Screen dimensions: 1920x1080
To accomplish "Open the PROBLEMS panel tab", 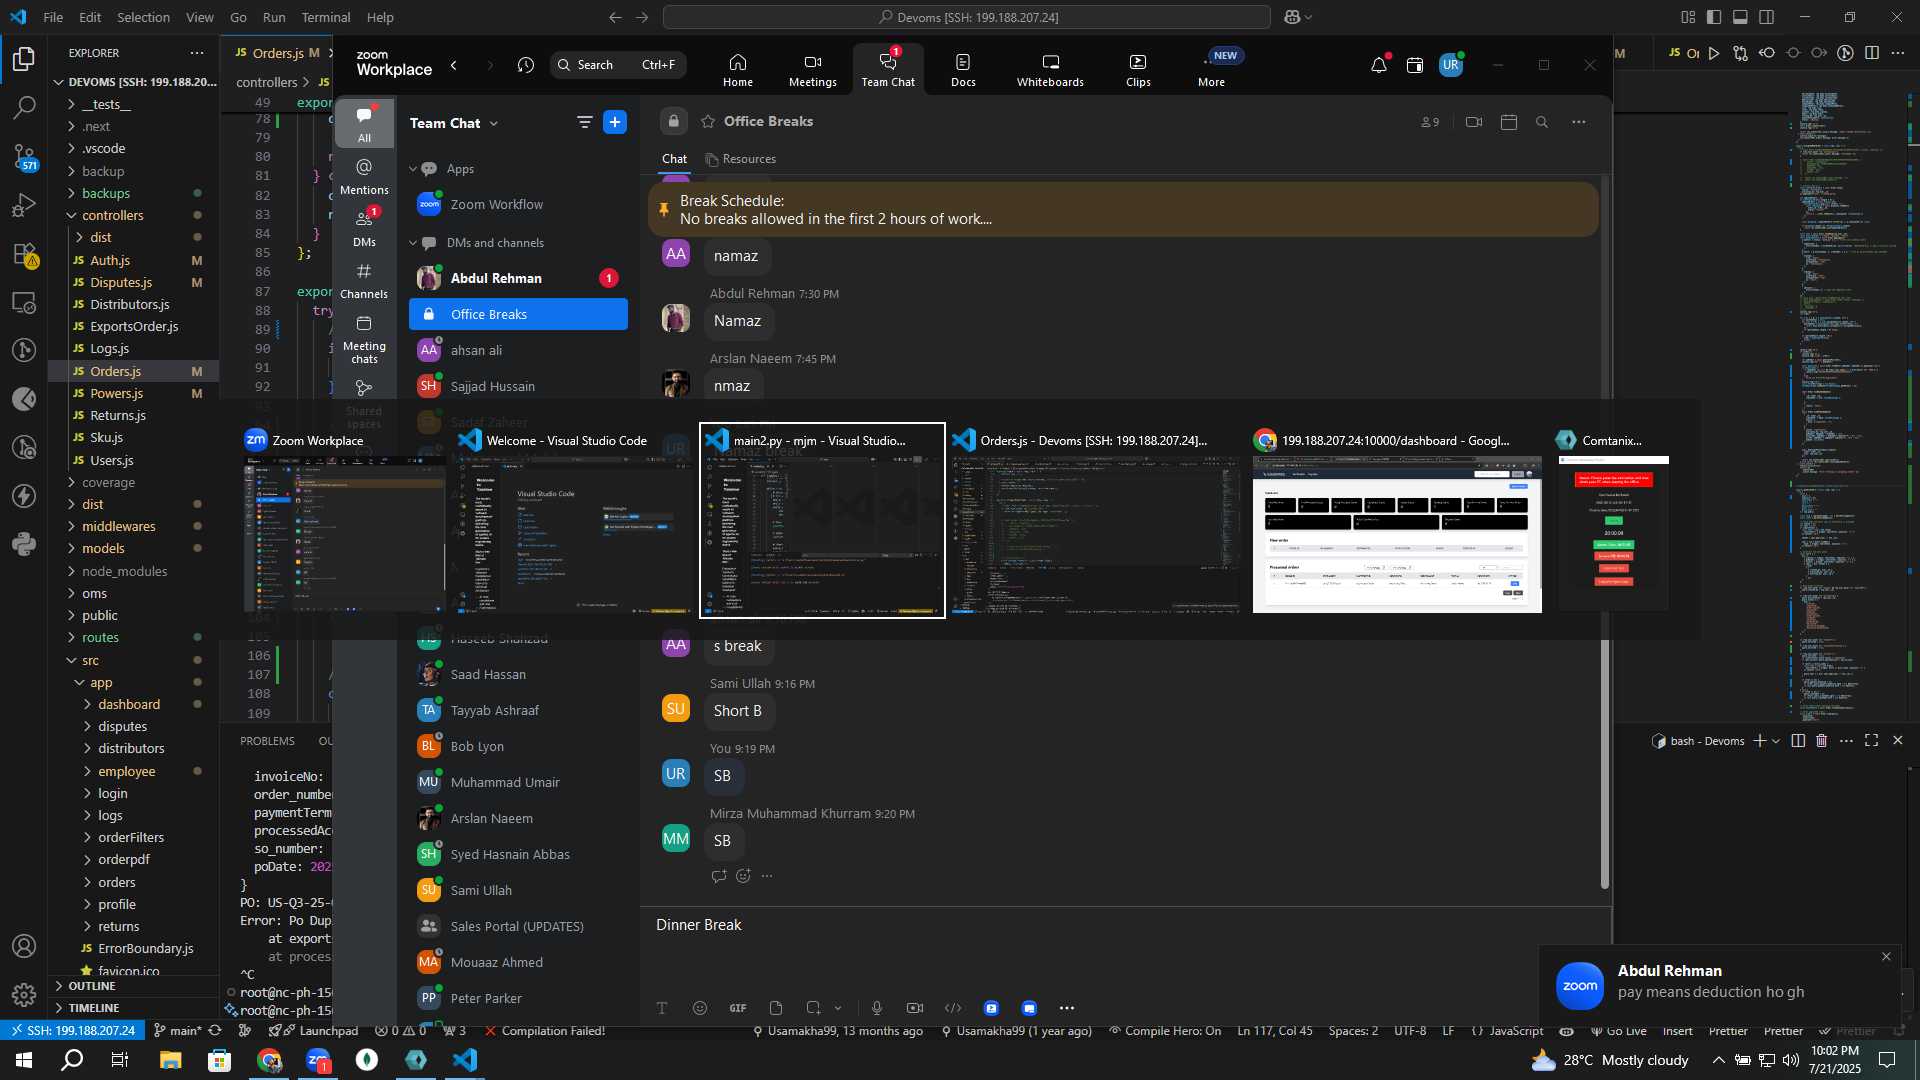I will [x=267, y=741].
